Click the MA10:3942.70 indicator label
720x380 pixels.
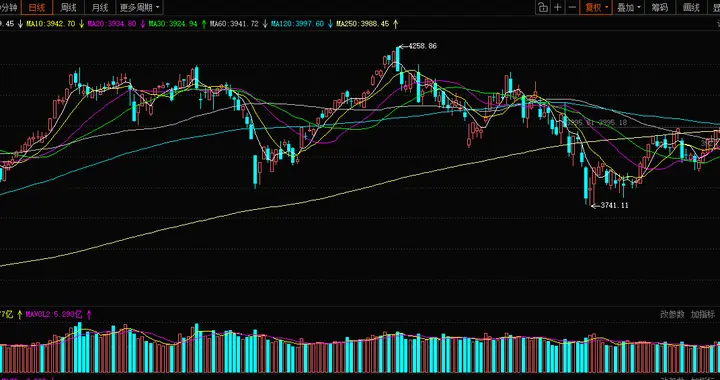[x=51, y=24]
